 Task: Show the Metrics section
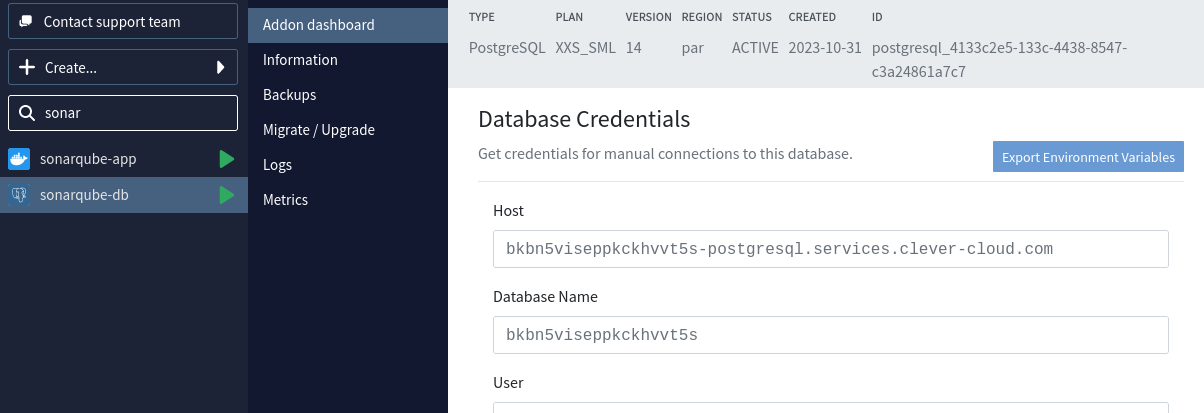[x=285, y=200]
